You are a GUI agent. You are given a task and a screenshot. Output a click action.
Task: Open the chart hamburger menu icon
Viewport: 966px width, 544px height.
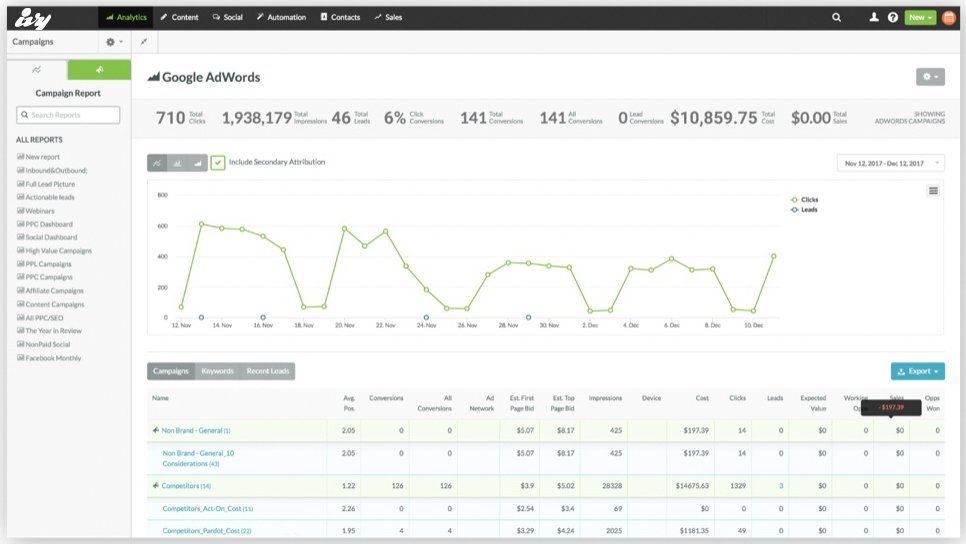(933, 191)
